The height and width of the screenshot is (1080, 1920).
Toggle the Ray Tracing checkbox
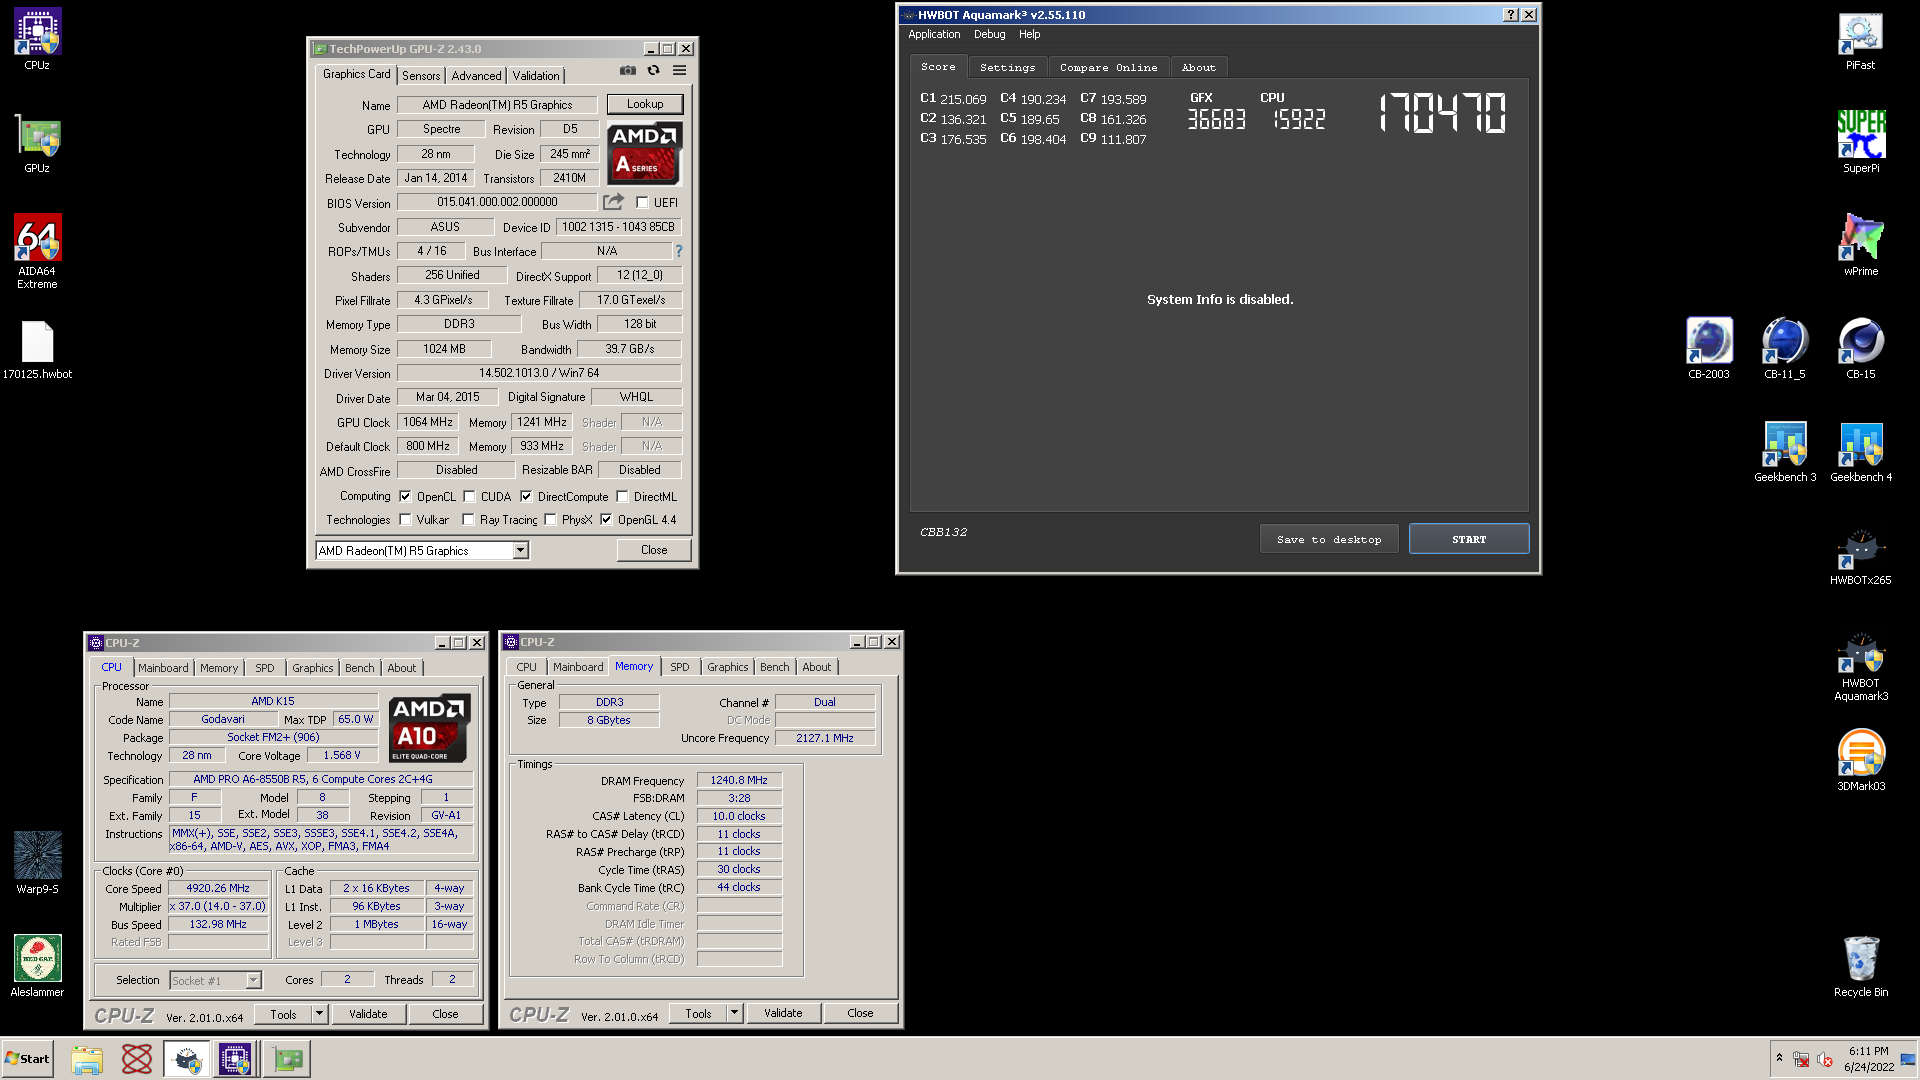click(468, 520)
